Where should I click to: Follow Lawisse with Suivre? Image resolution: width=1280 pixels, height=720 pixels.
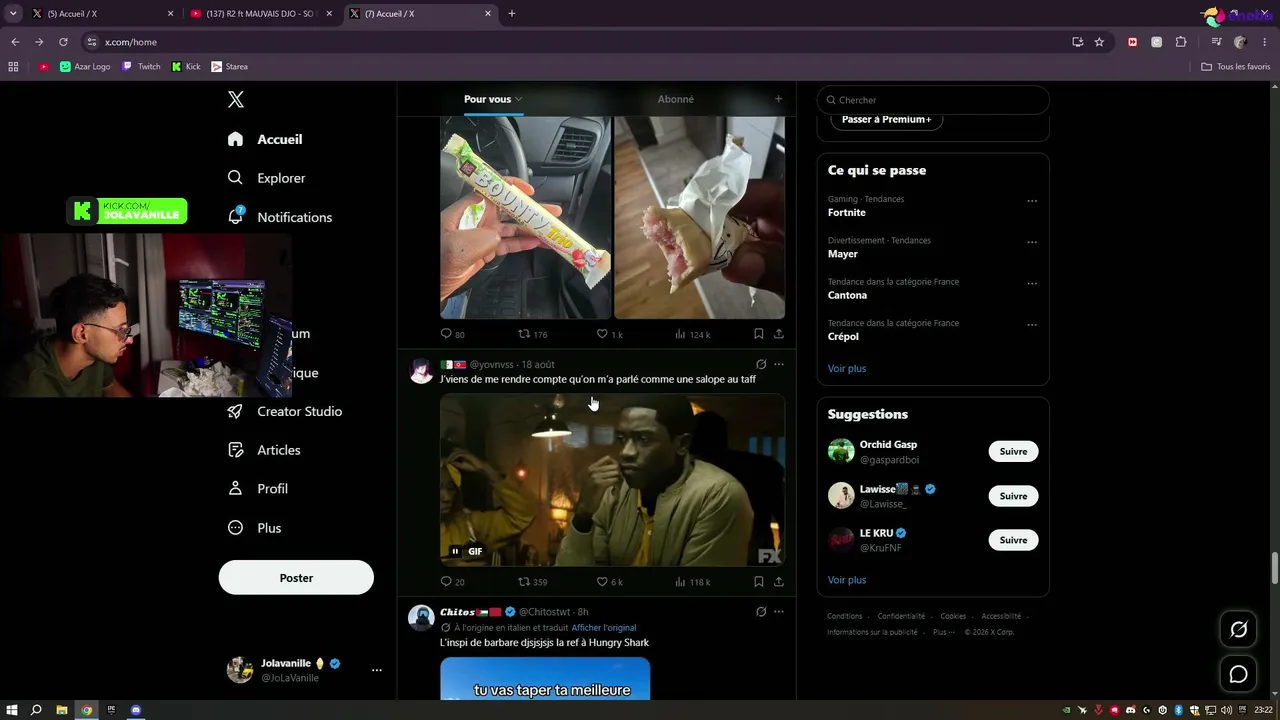[x=1013, y=496]
